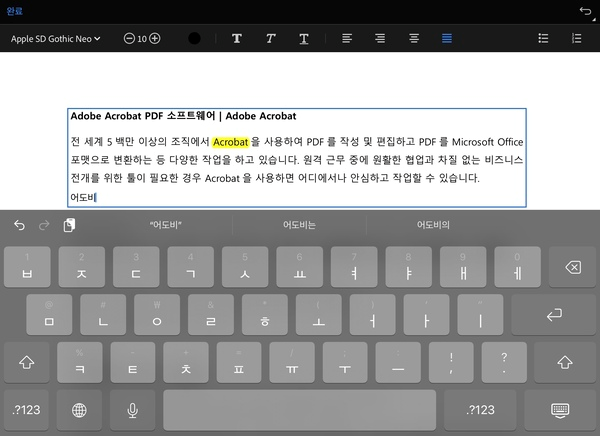Choose suggestion "어도비" in quotes
The image size is (600, 436).
pos(165,225)
